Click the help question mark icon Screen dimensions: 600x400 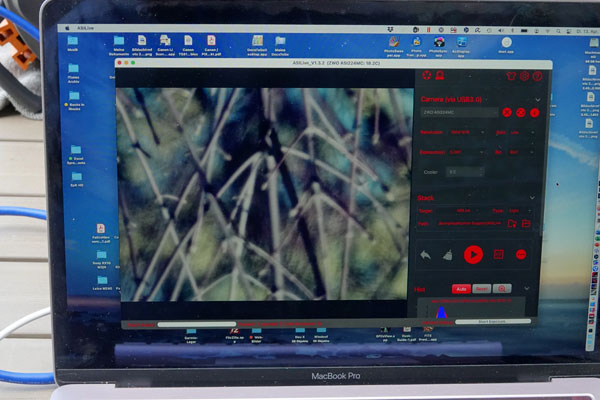click(537, 76)
